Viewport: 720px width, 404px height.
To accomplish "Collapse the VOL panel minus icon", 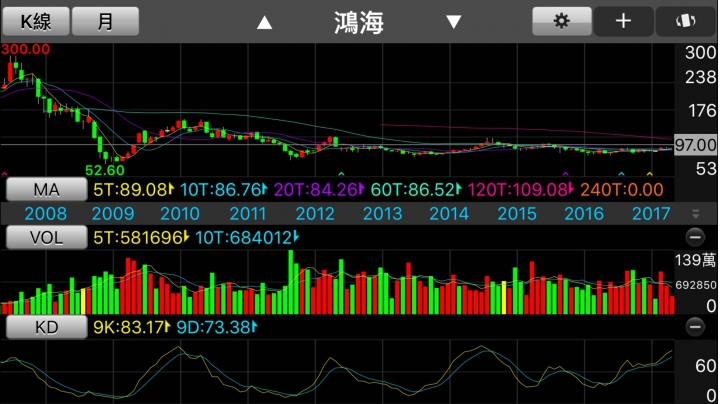I will [x=695, y=237].
